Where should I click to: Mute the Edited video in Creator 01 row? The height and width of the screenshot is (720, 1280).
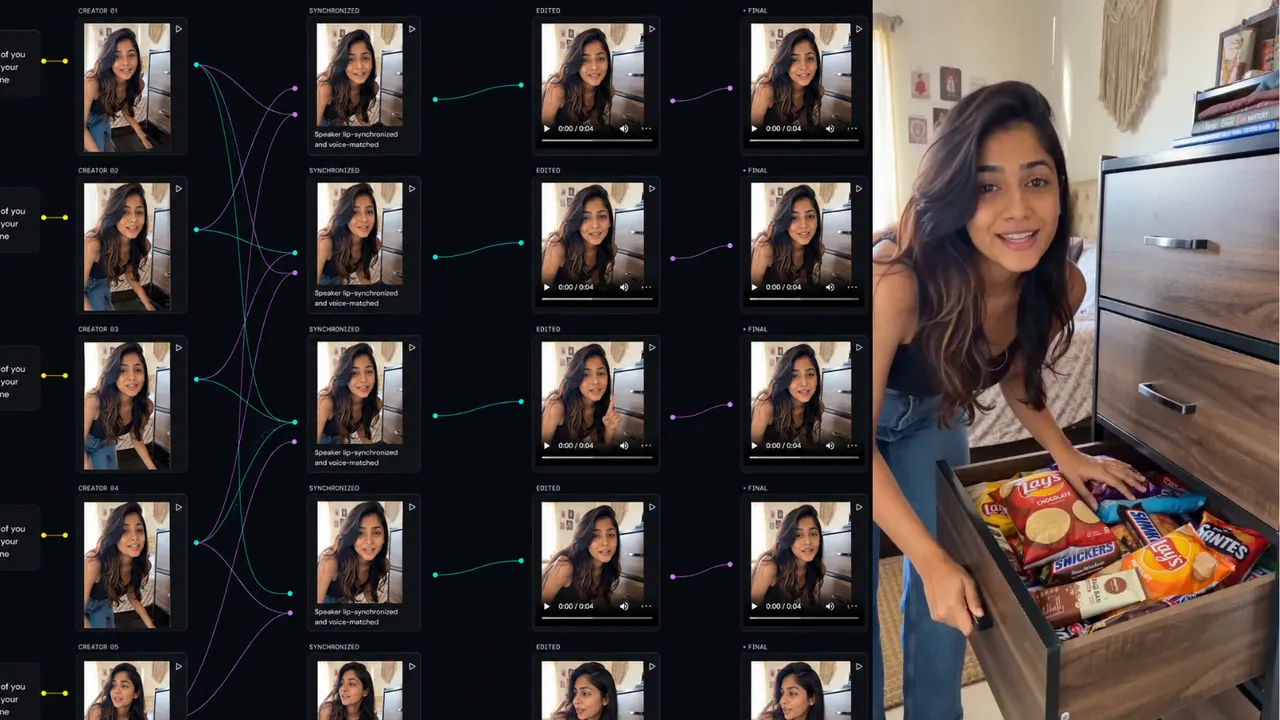coord(624,128)
